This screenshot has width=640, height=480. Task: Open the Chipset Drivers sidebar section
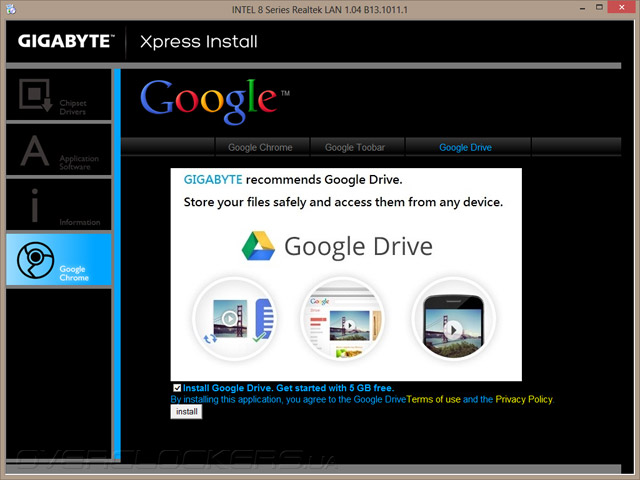[59, 95]
